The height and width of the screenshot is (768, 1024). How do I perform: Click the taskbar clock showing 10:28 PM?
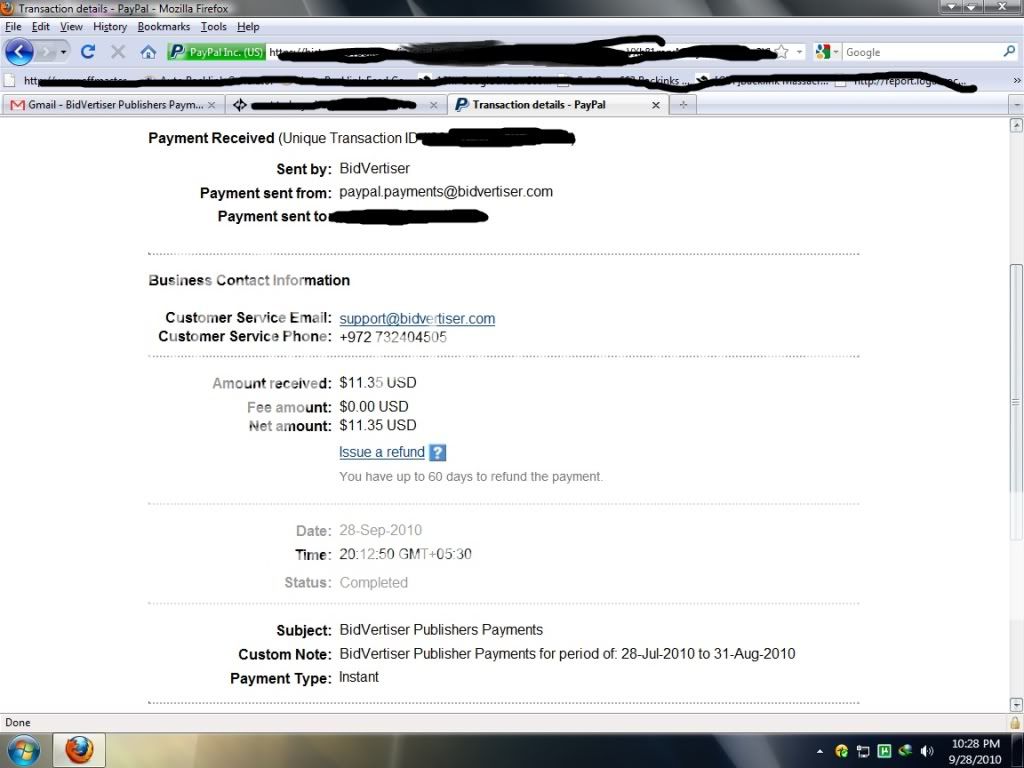975,744
